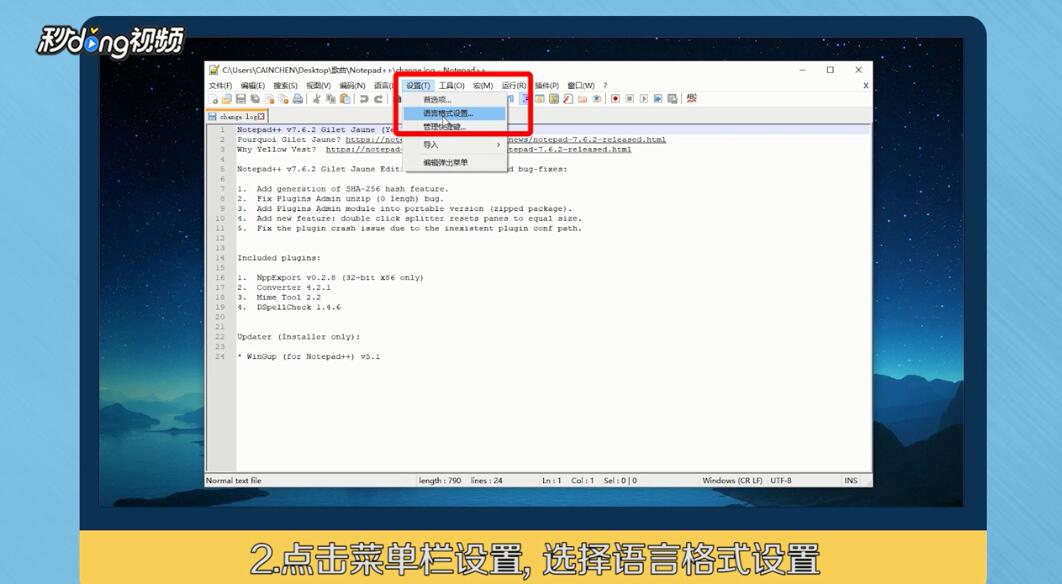Start macro recording with red dot icon

[616, 99]
